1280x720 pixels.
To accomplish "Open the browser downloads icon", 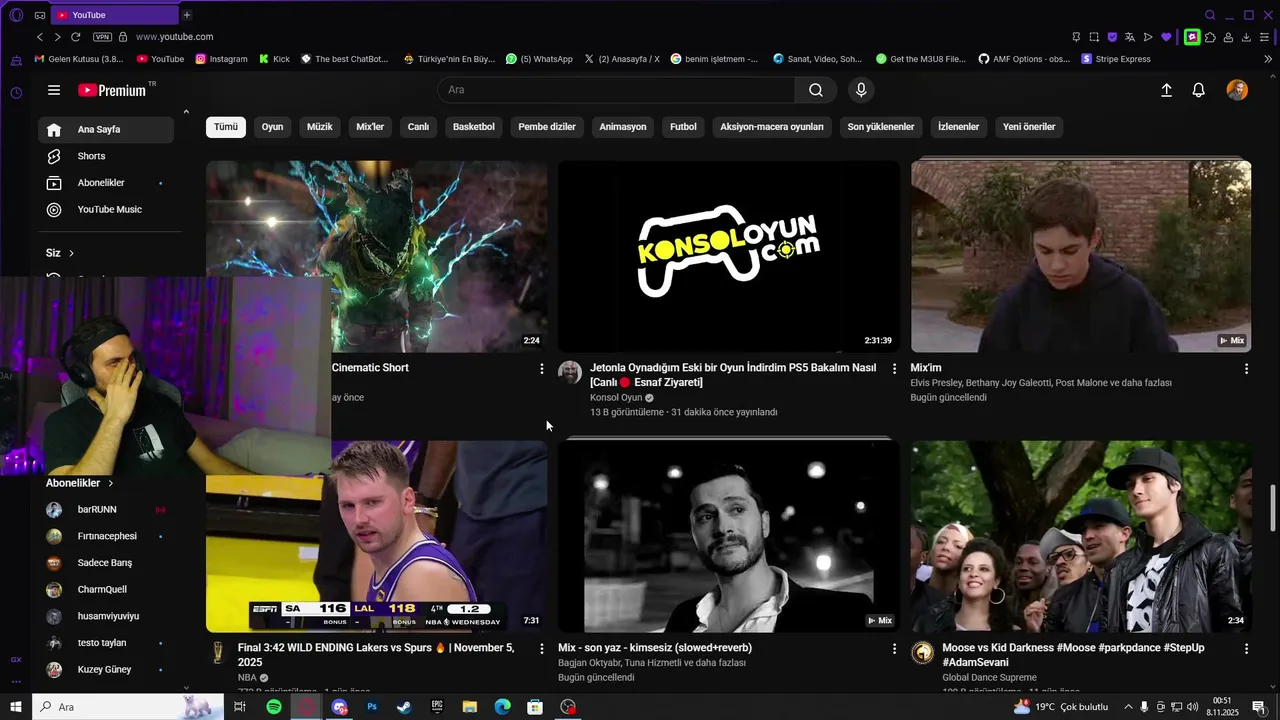I will click(1246, 37).
